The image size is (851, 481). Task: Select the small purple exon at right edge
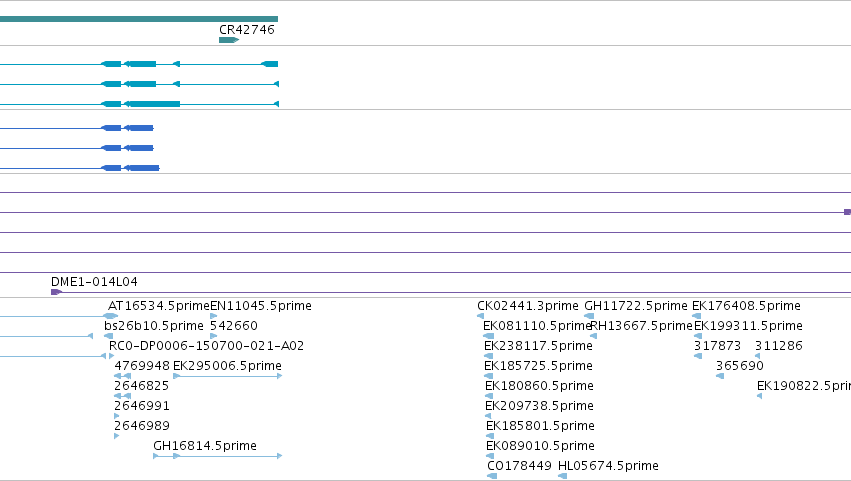point(847,212)
